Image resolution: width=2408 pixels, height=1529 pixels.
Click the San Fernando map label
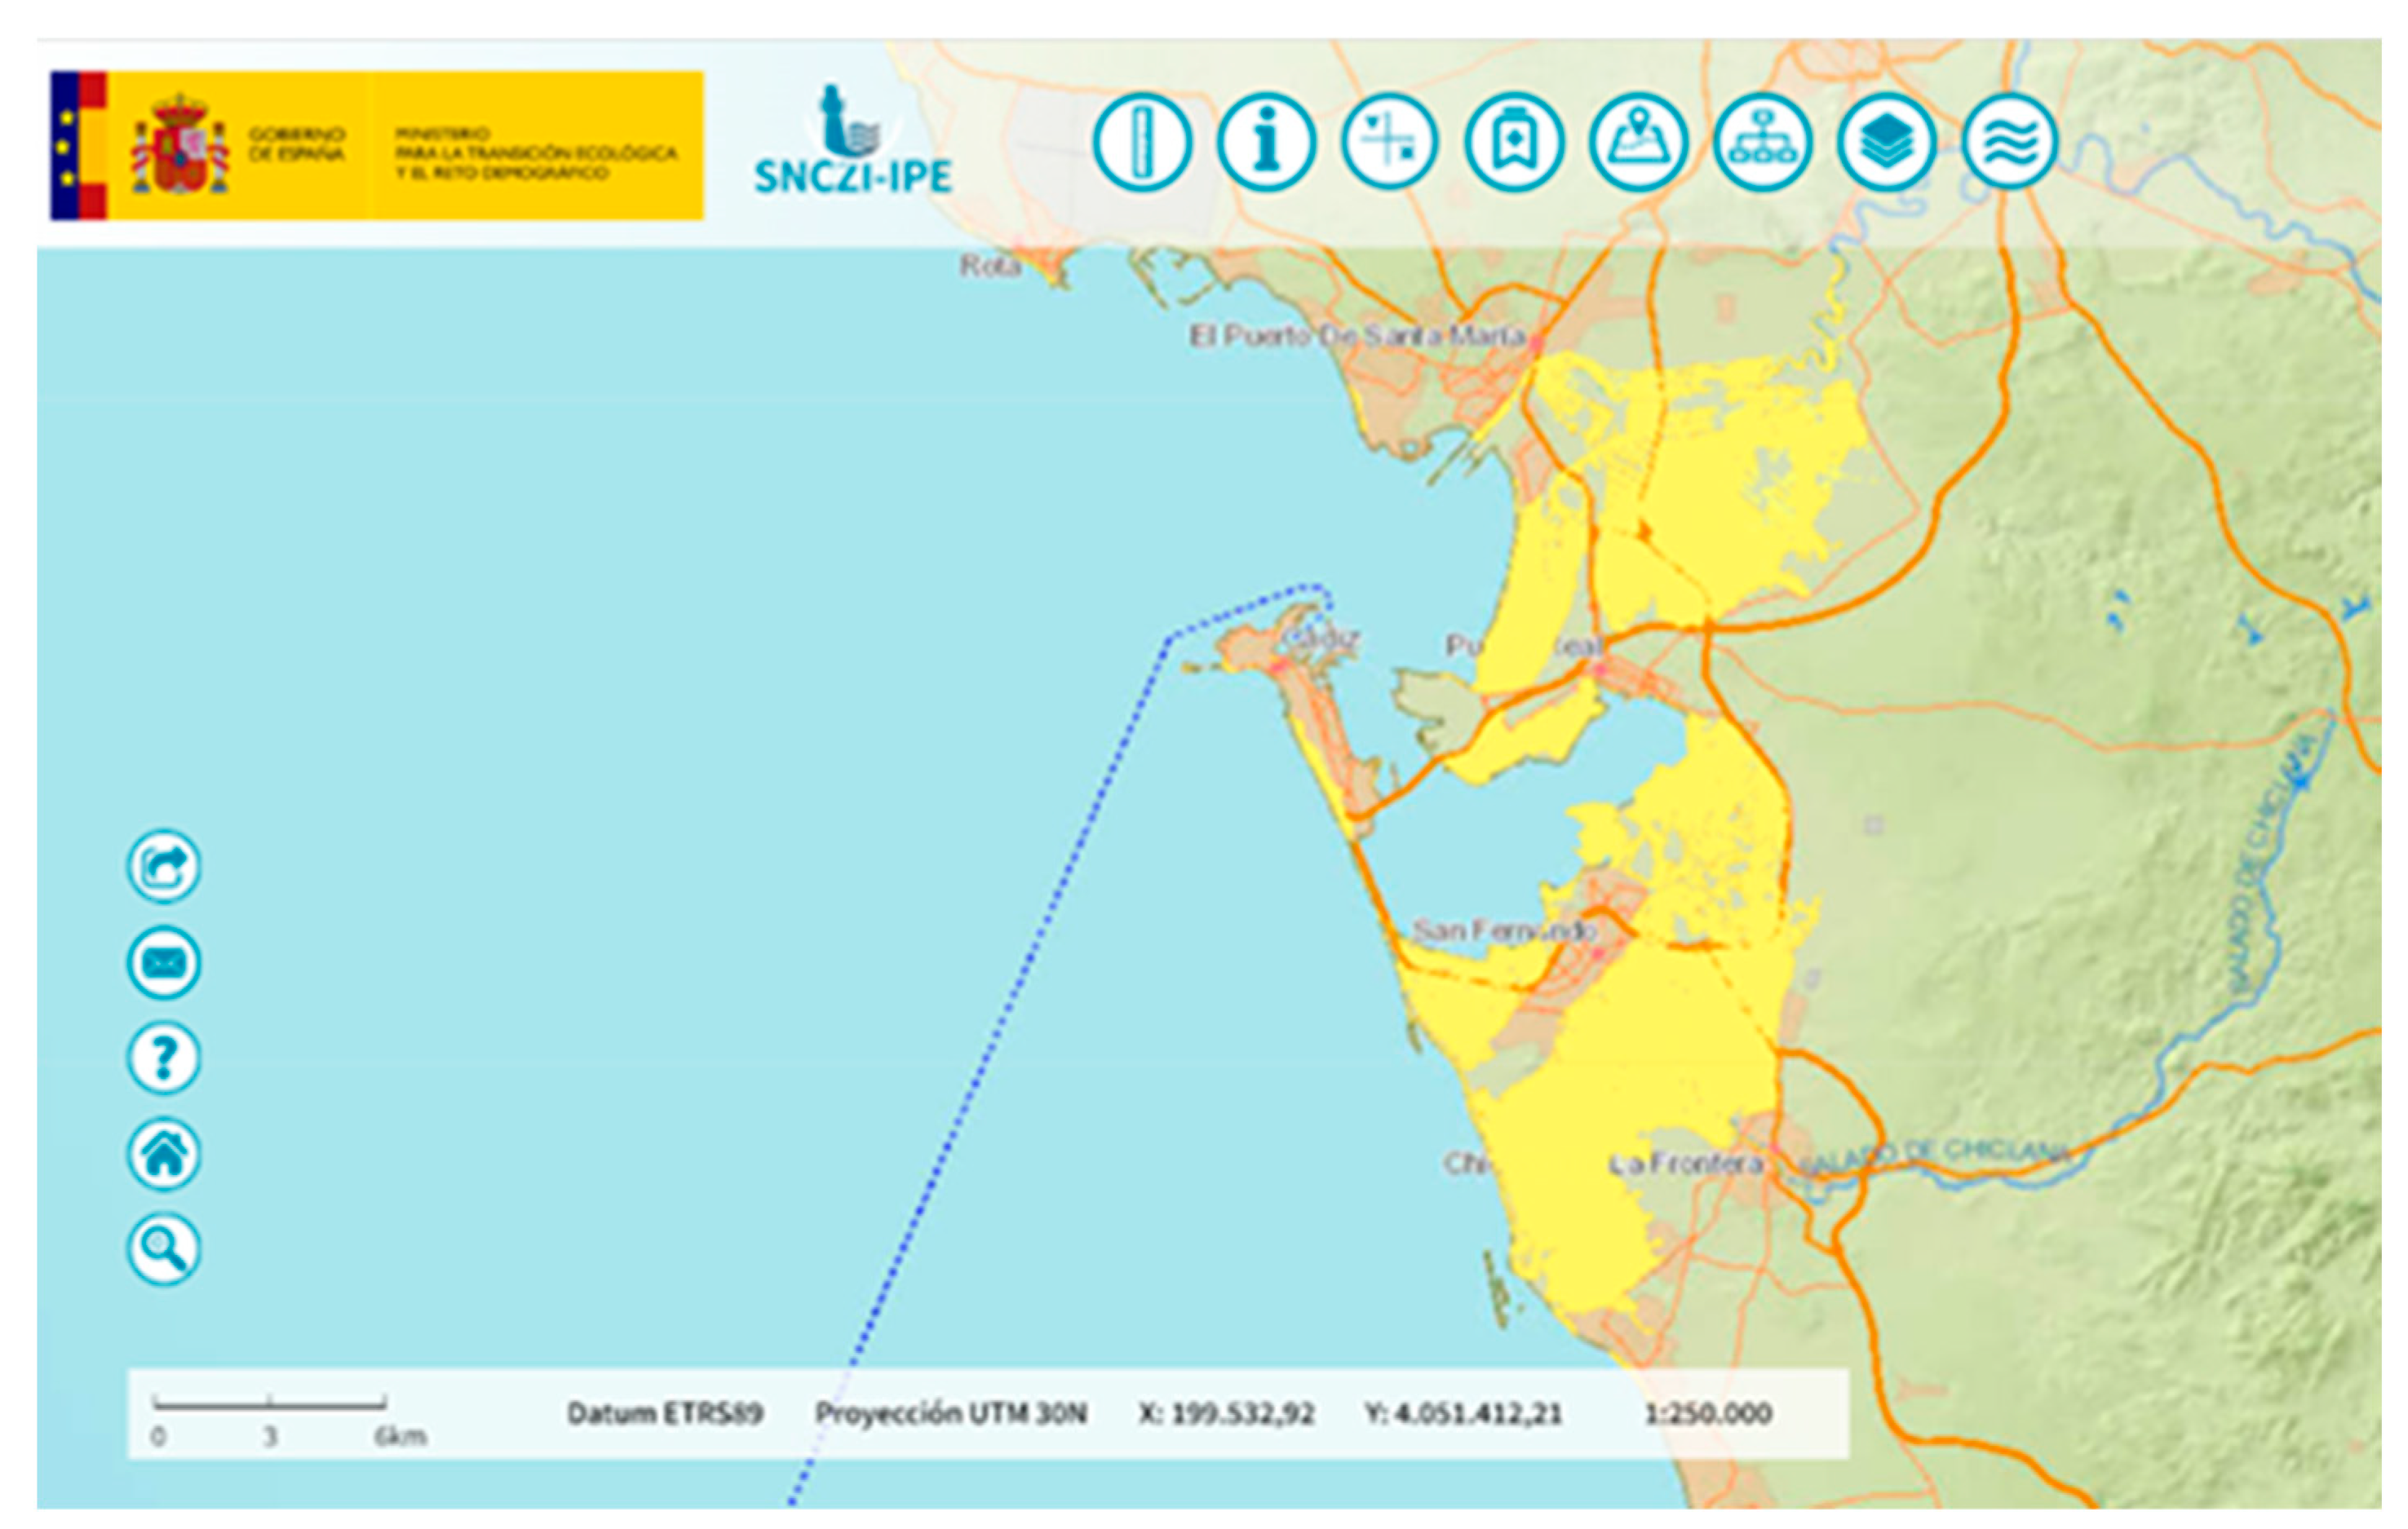click(x=1503, y=931)
